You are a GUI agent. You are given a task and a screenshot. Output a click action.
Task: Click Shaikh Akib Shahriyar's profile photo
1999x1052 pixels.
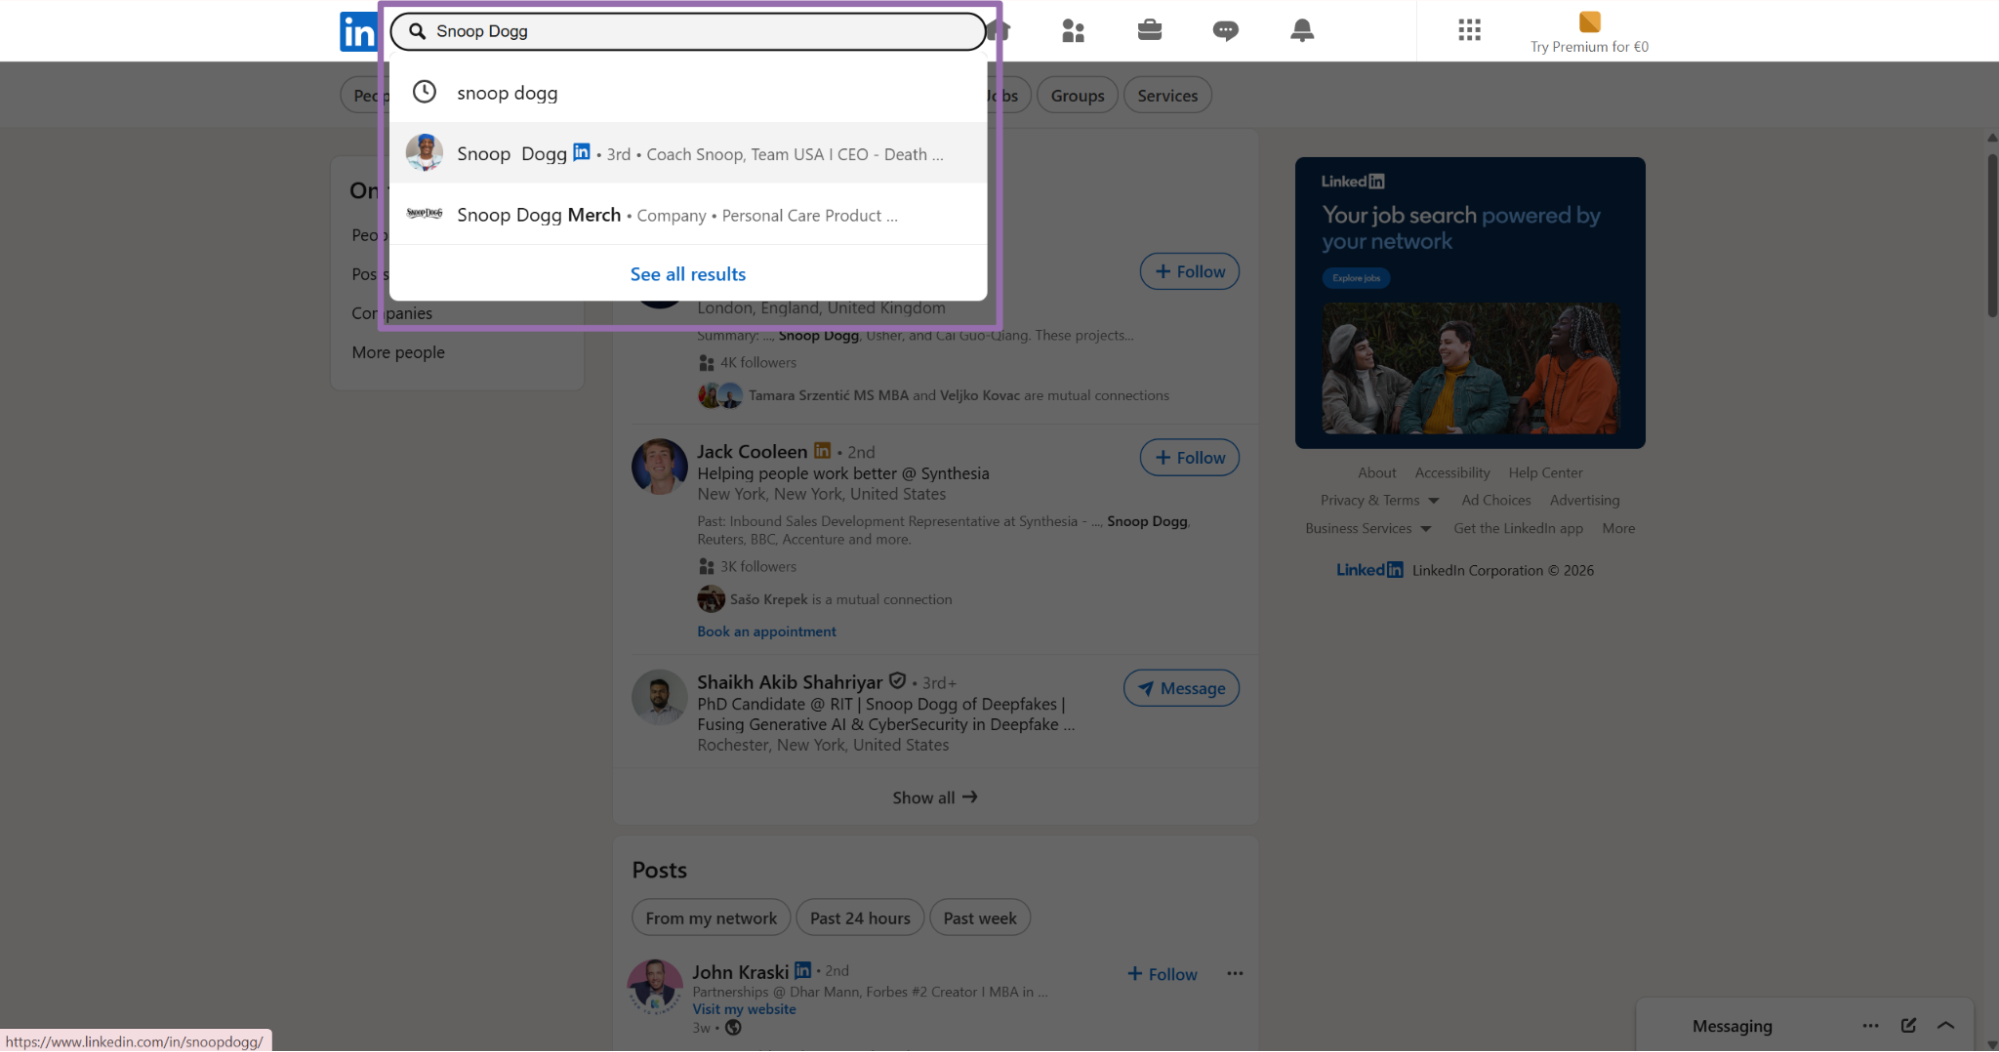coord(660,697)
